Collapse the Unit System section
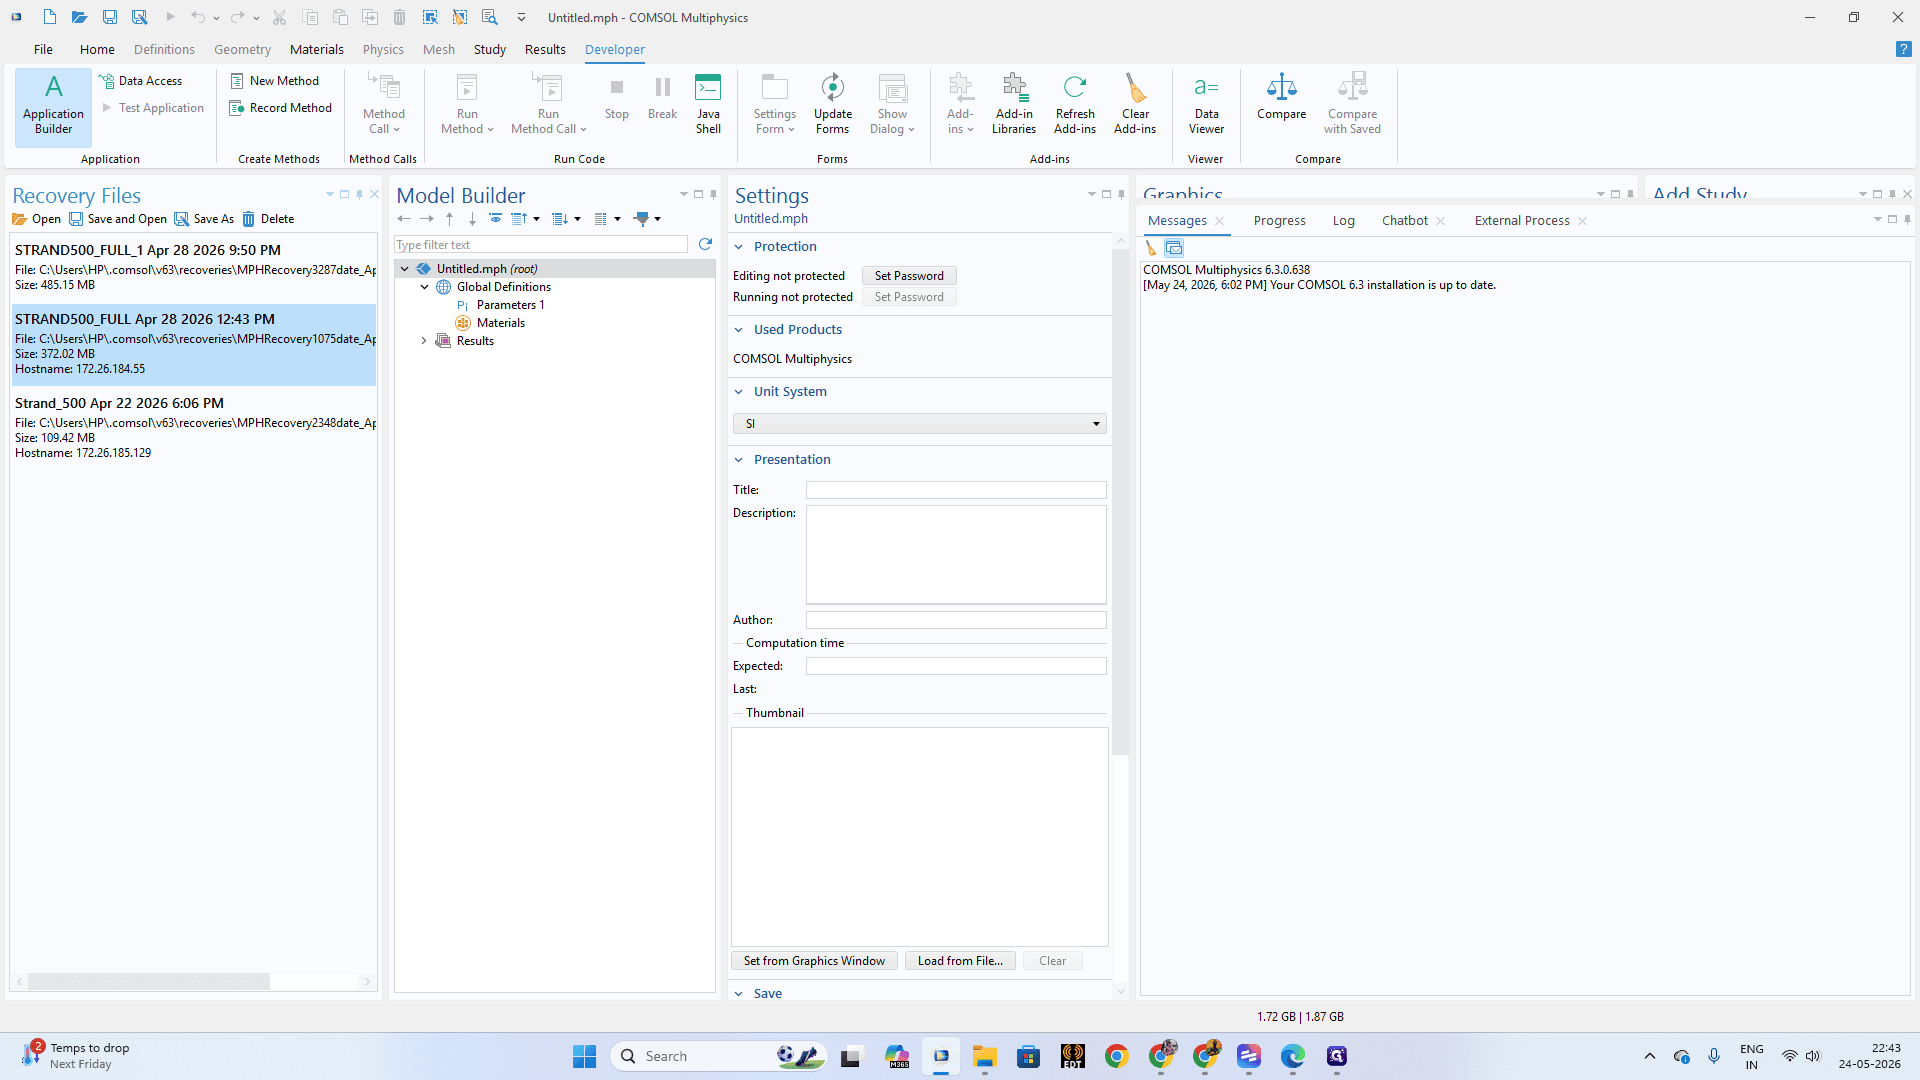 [x=739, y=392]
